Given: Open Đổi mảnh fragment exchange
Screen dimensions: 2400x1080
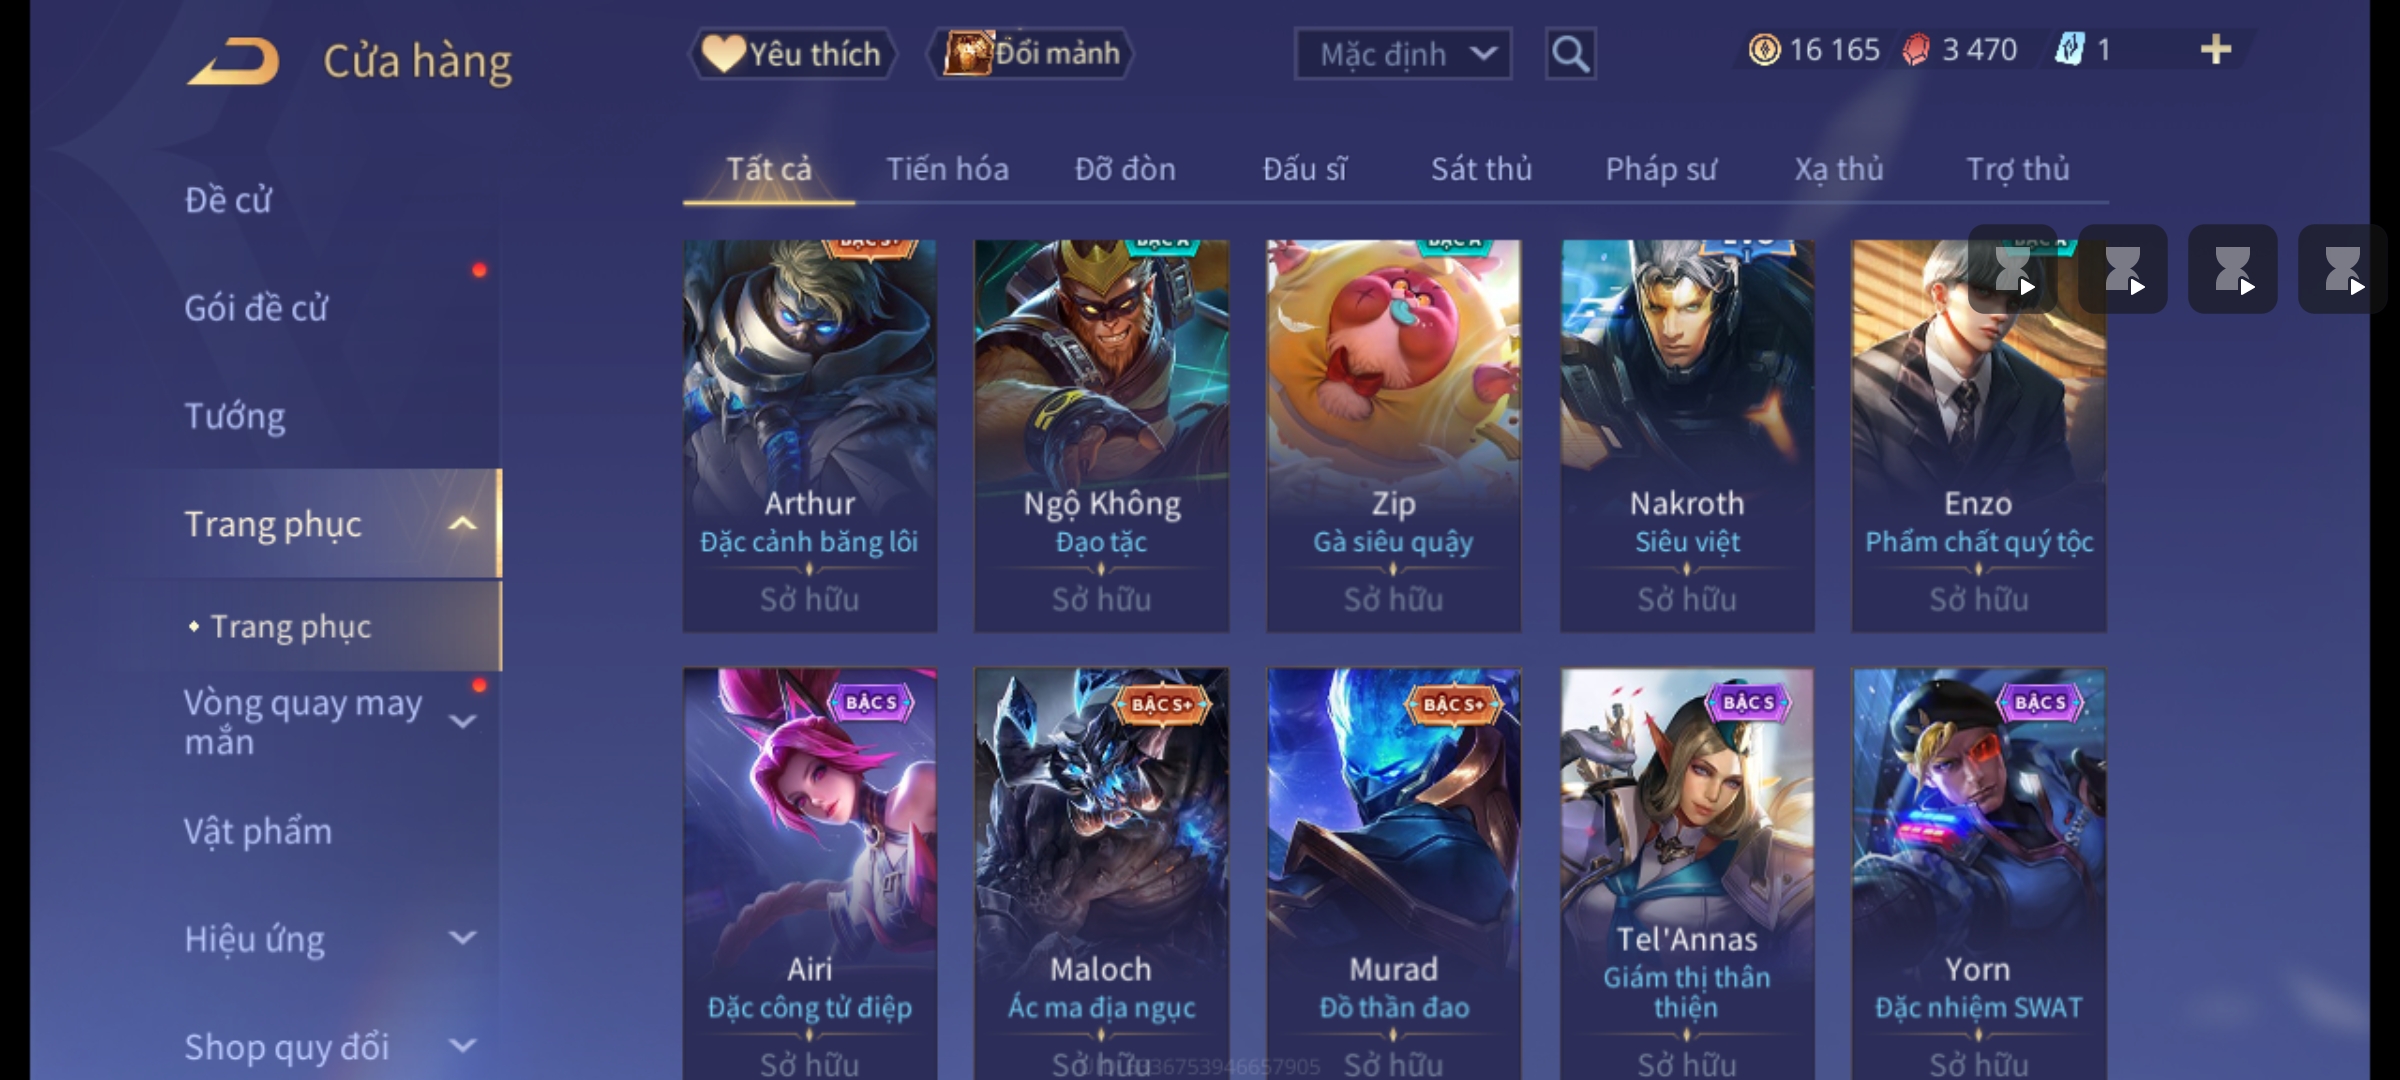Looking at the screenshot, I should click(x=1031, y=53).
